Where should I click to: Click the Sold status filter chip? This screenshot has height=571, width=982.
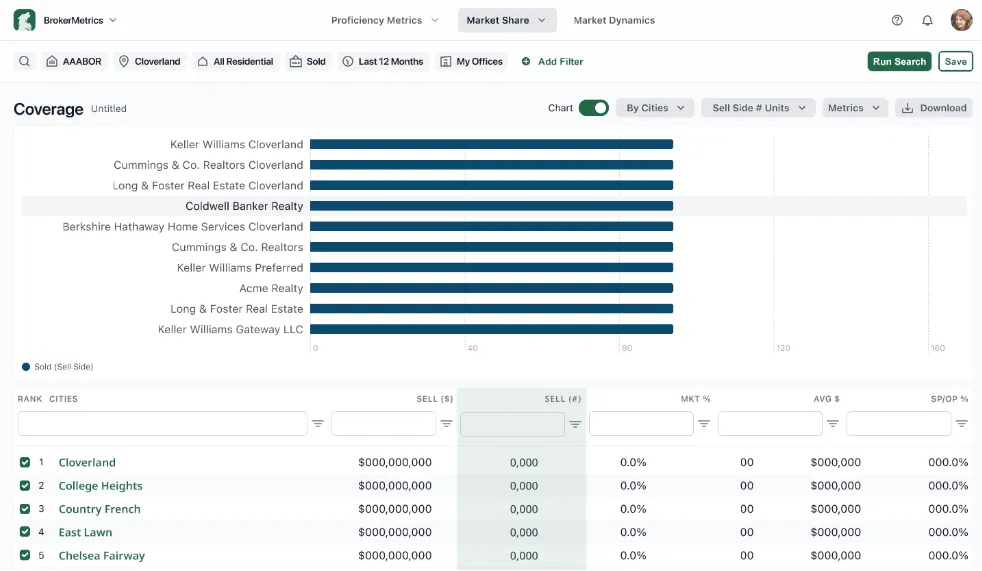[x=308, y=61]
